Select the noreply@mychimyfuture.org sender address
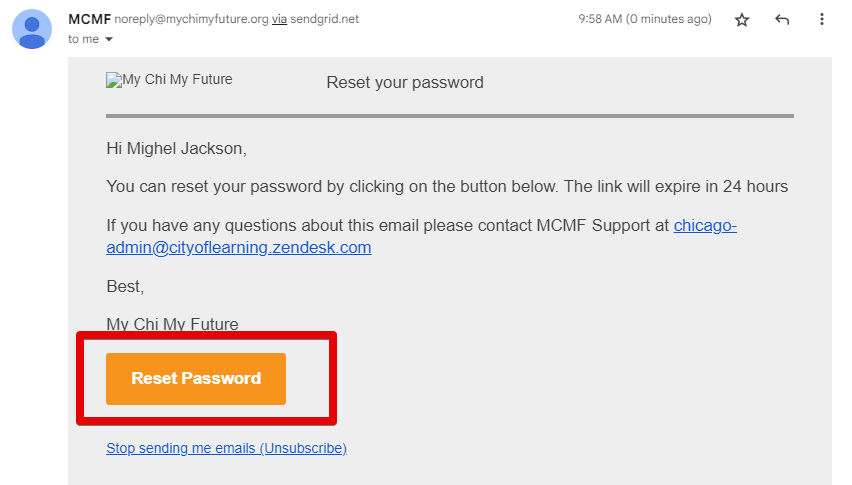The height and width of the screenshot is (485, 852). [x=190, y=19]
